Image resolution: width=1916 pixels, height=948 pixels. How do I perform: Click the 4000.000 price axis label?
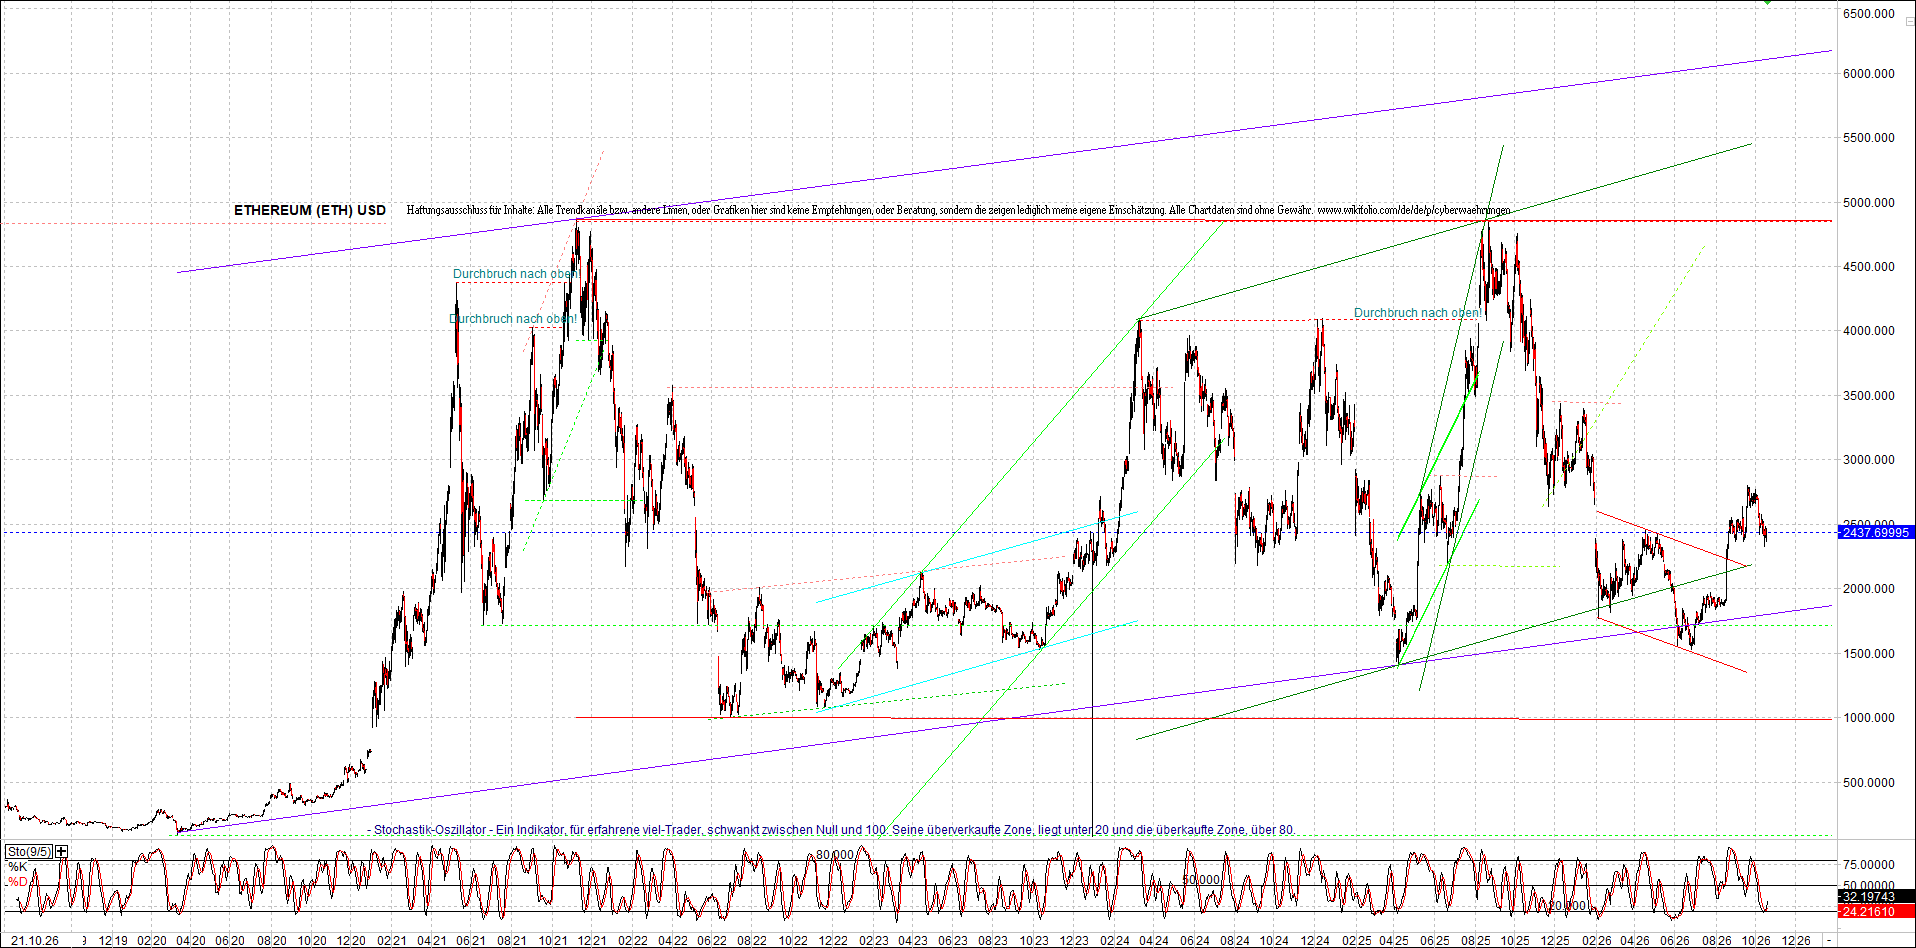coord(1869,331)
